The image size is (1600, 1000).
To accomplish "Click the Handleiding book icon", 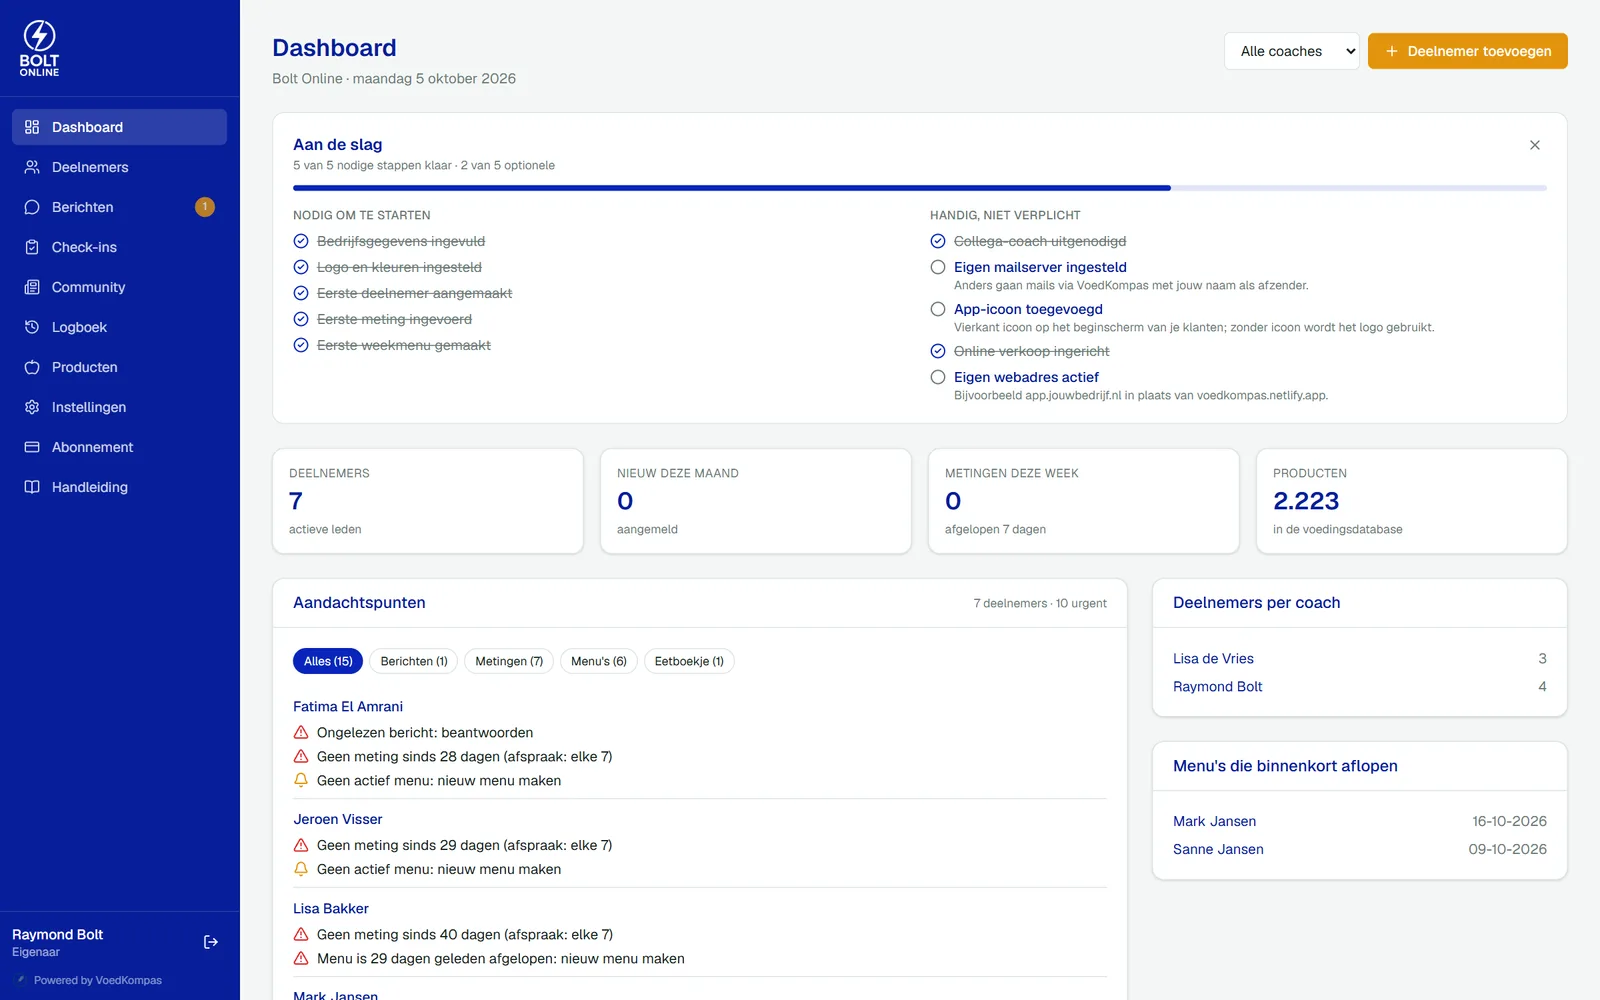I will pos(32,487).
